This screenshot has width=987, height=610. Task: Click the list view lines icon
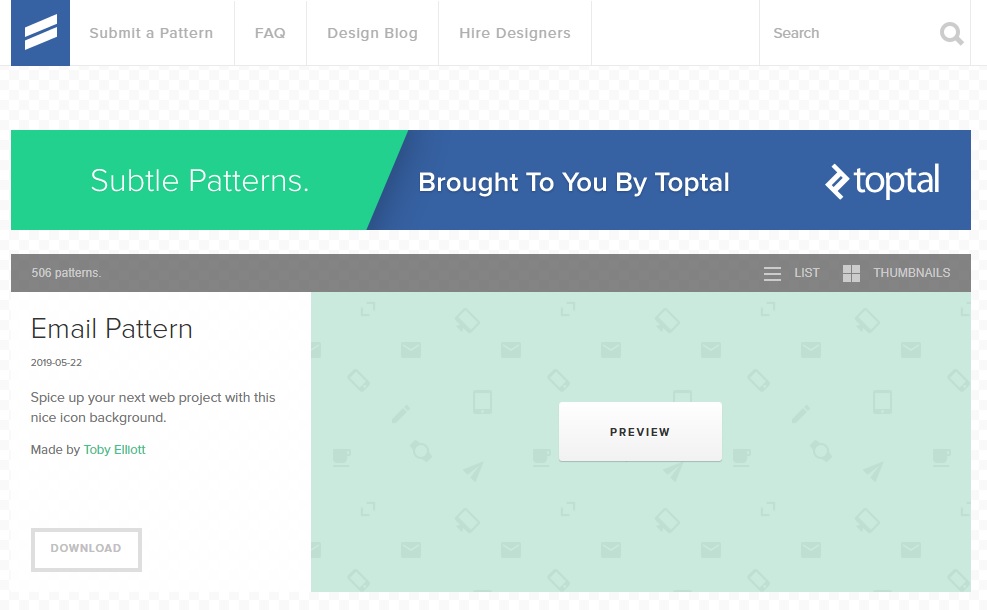point(772,273)
